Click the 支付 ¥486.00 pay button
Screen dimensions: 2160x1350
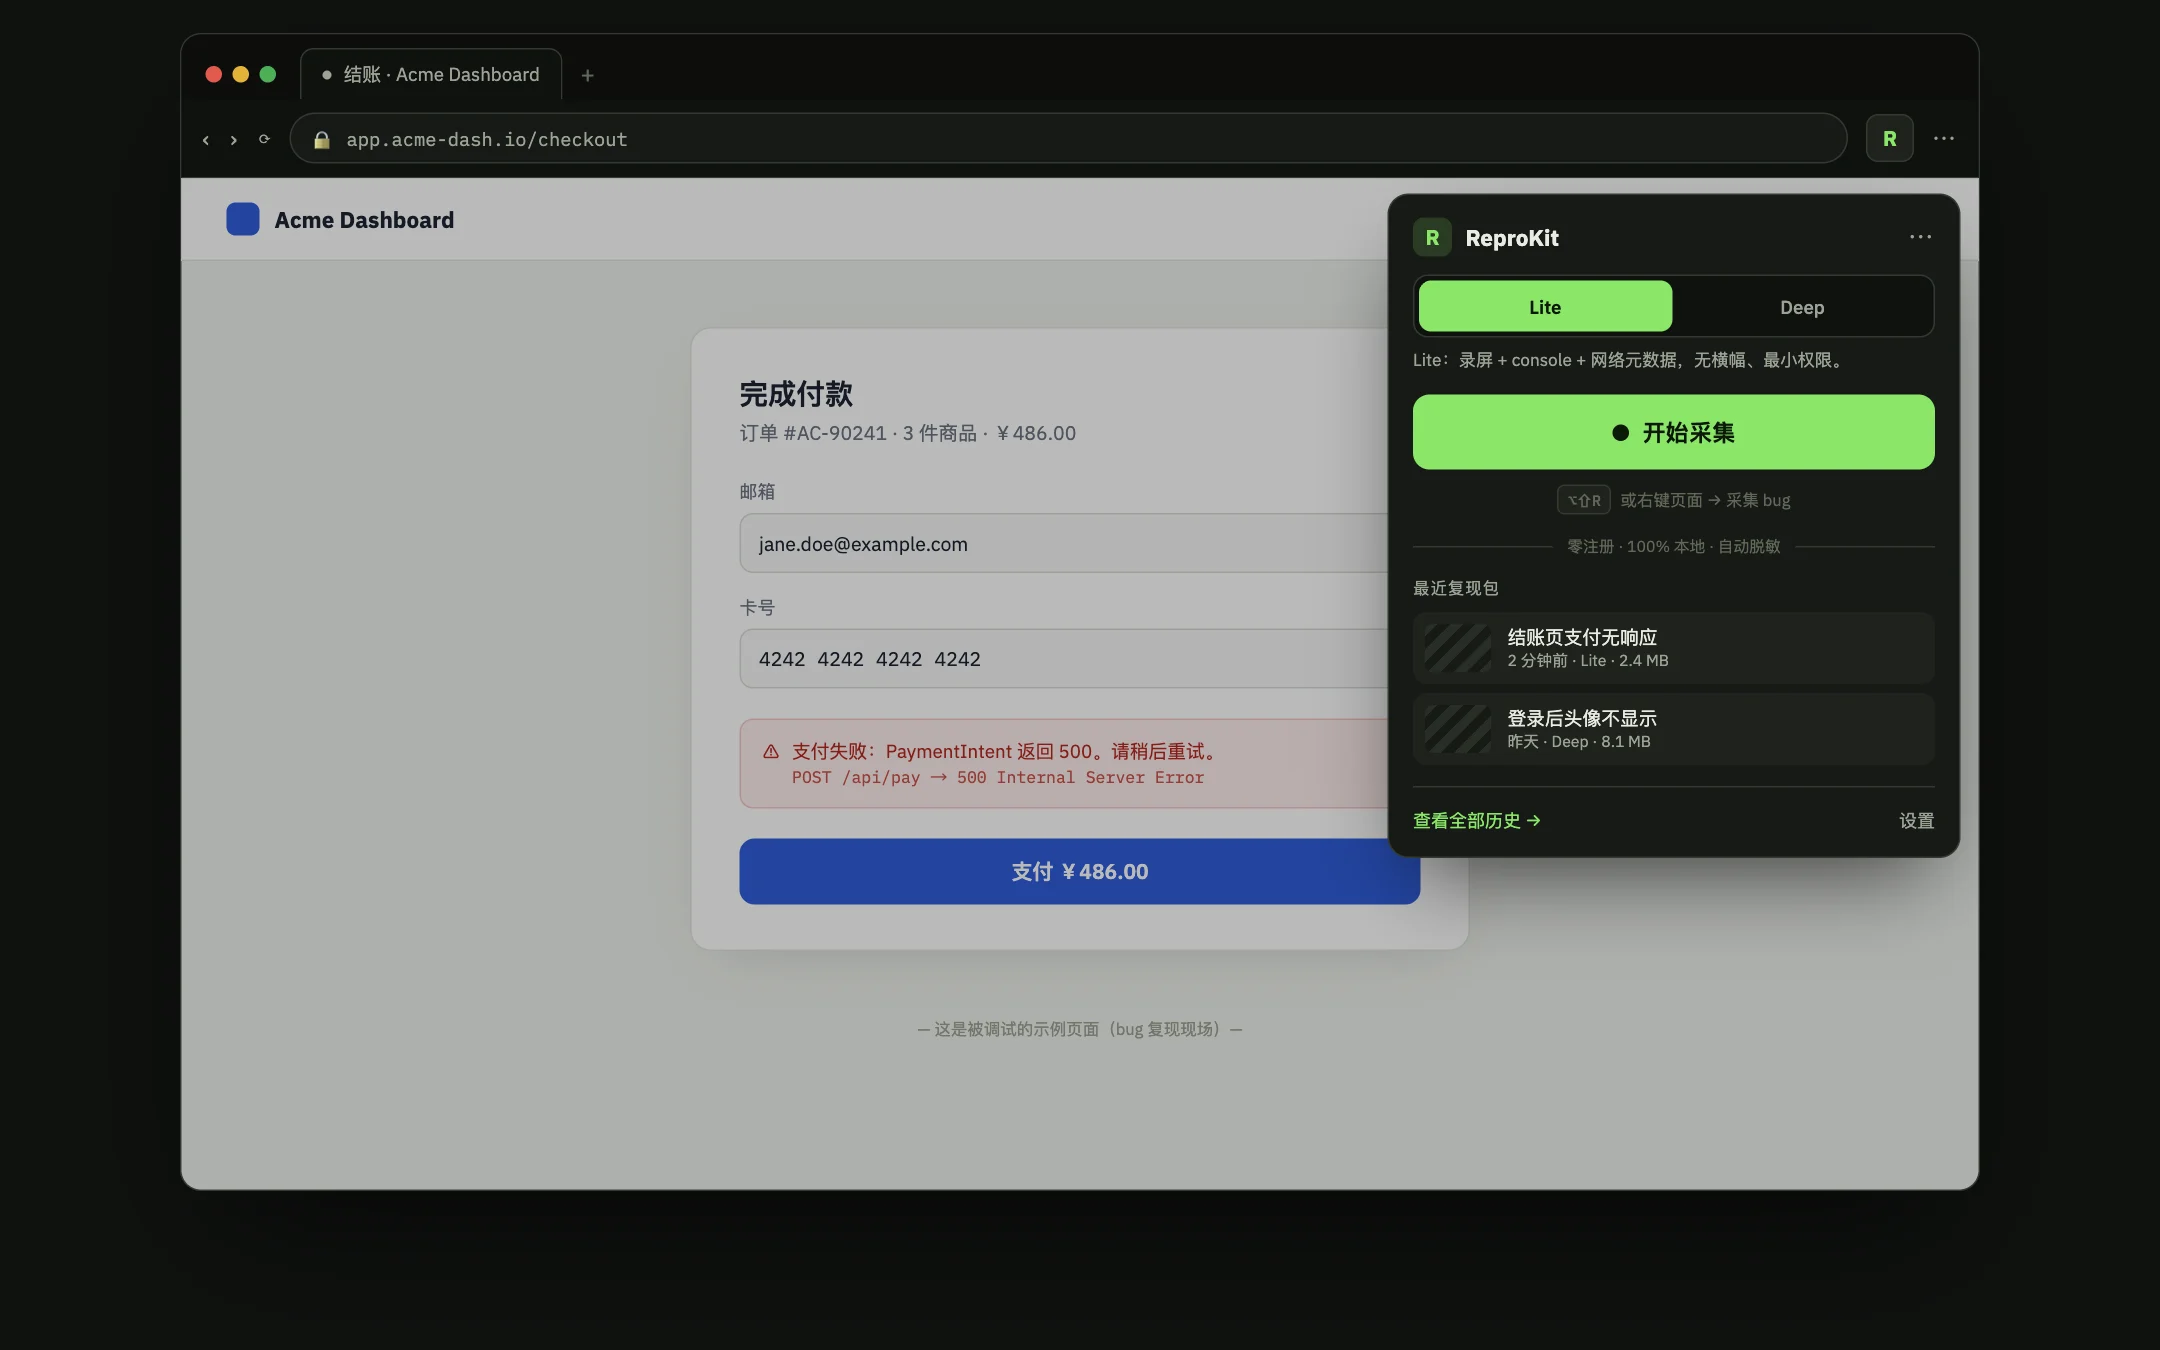coord(1079,871)
